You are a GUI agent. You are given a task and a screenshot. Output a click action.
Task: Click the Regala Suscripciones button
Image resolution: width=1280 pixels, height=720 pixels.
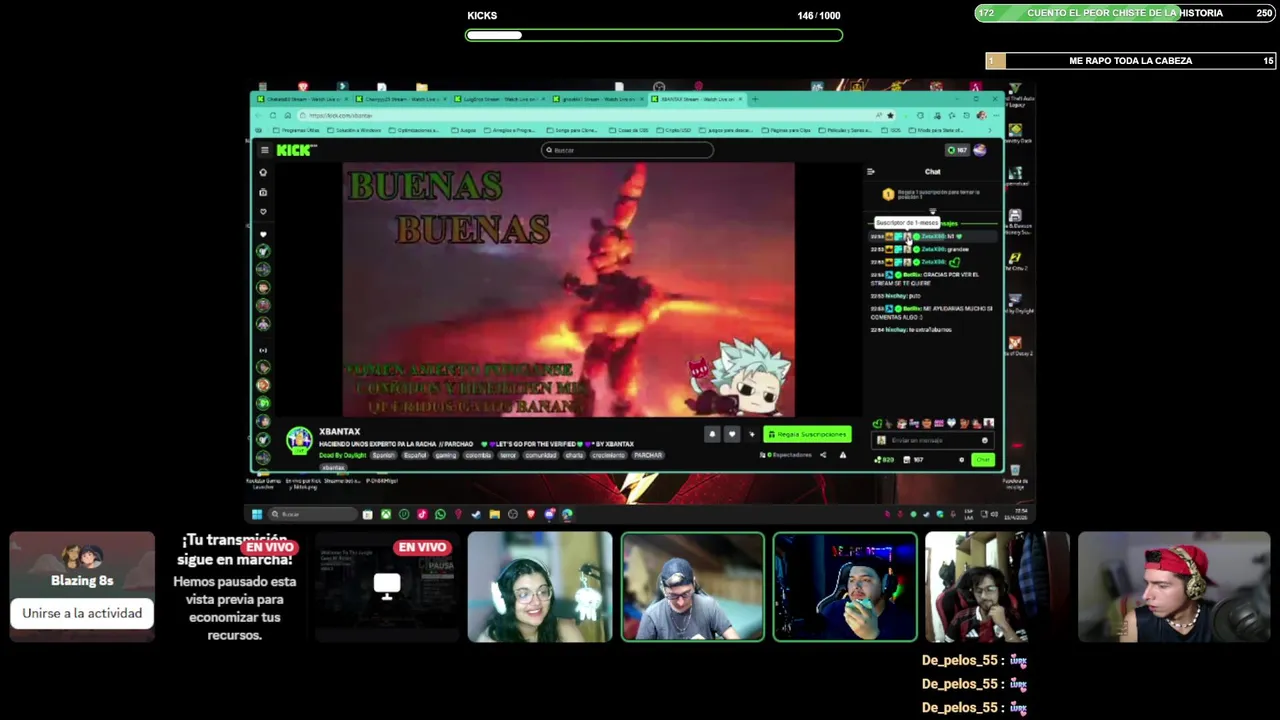(807, 434)
